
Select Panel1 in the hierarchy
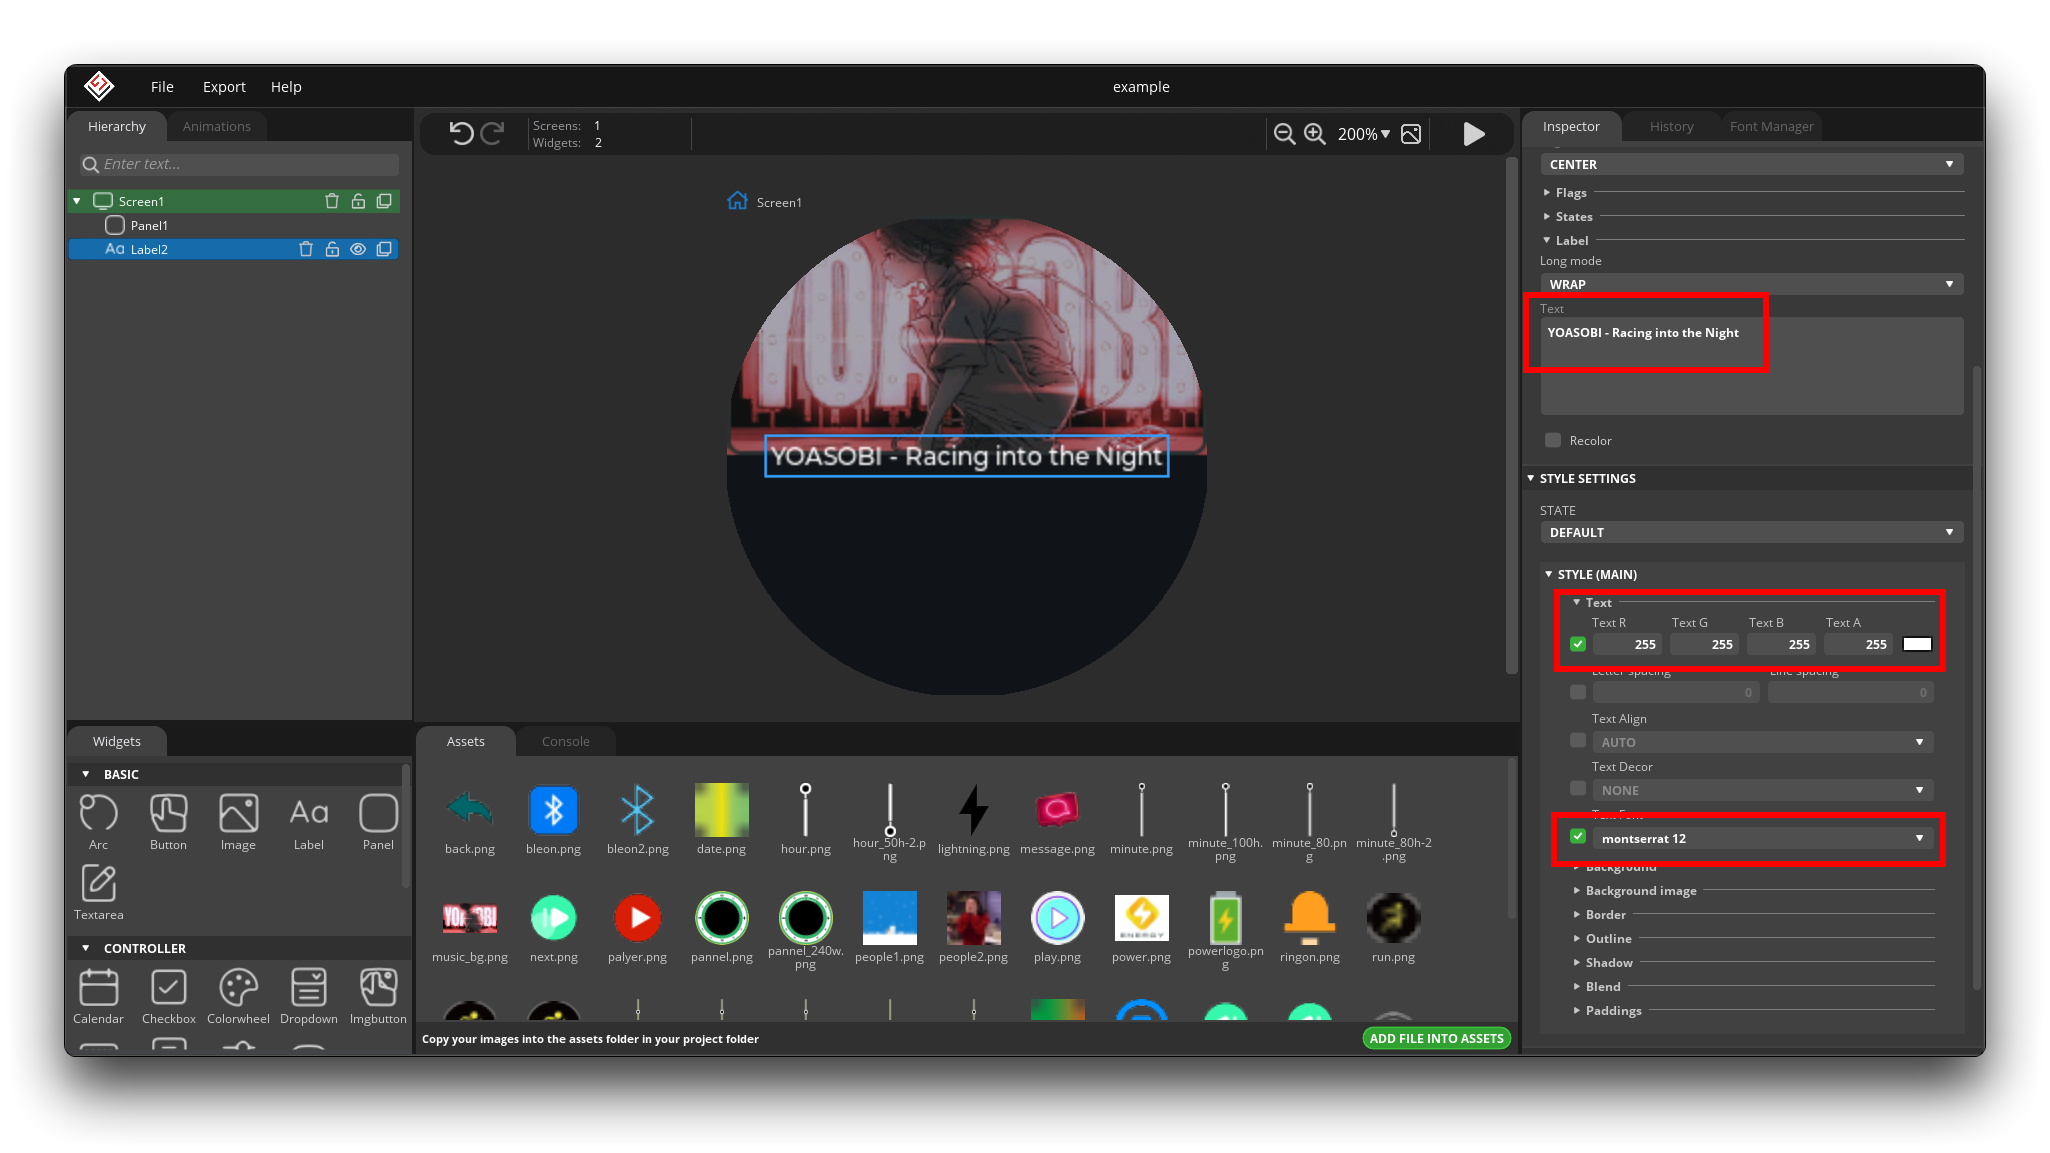(x=149, y=225)
